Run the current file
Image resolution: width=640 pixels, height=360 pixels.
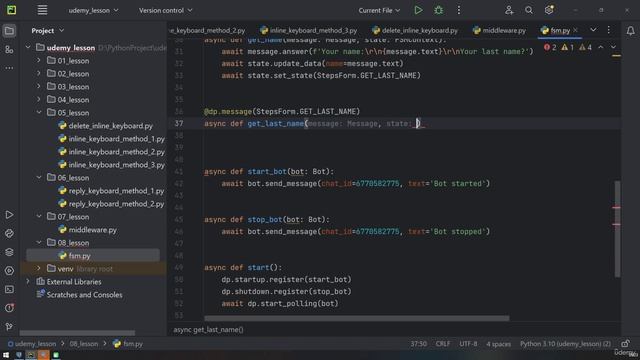[418, 10]
